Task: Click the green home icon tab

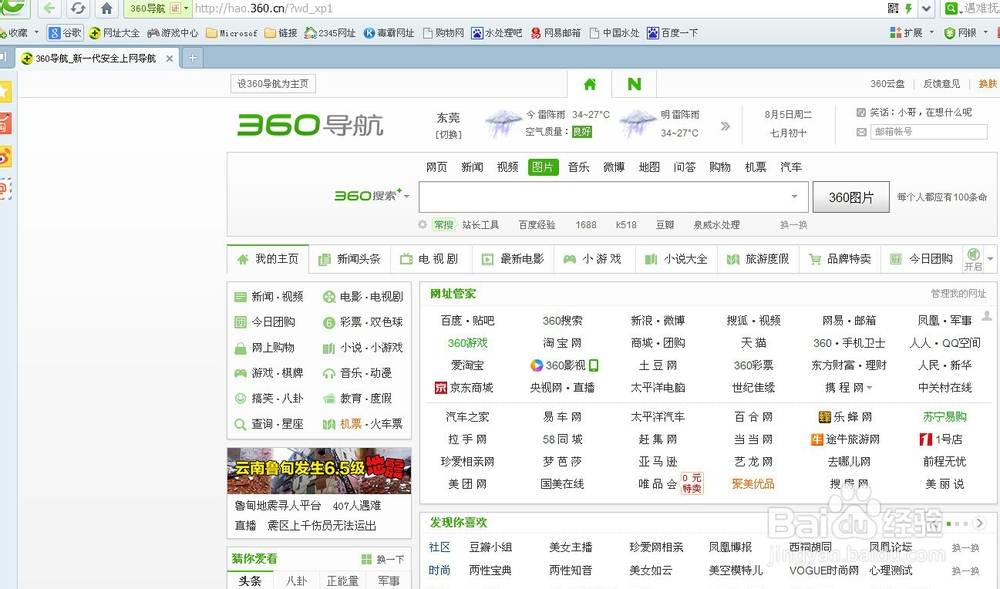Action: pyautogui.click(x=590, y=84)
